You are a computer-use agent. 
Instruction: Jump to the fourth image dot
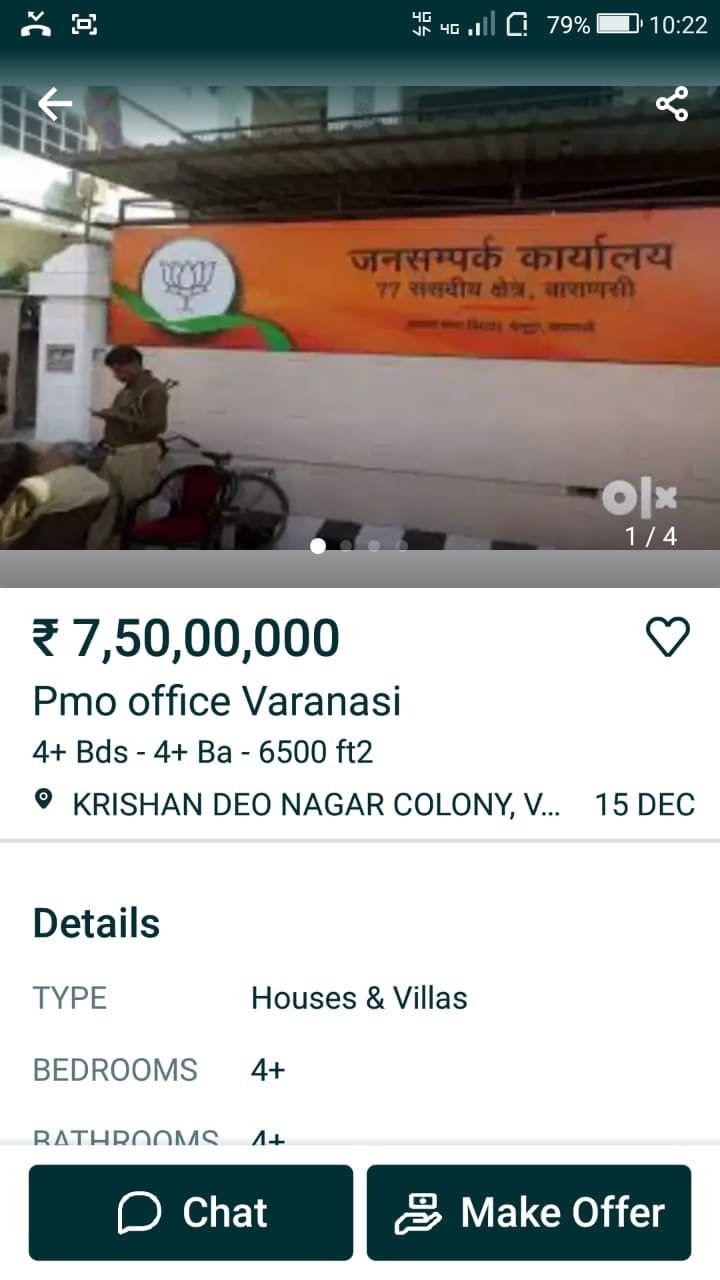(402, 546)
